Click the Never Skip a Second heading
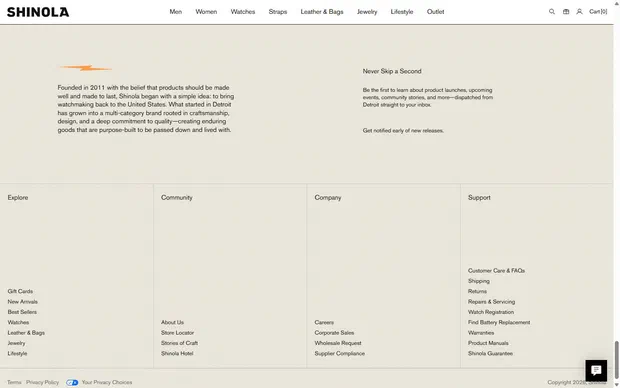Image resolution: width=620 pixels, height=388 pixels. tap(392, 71)
